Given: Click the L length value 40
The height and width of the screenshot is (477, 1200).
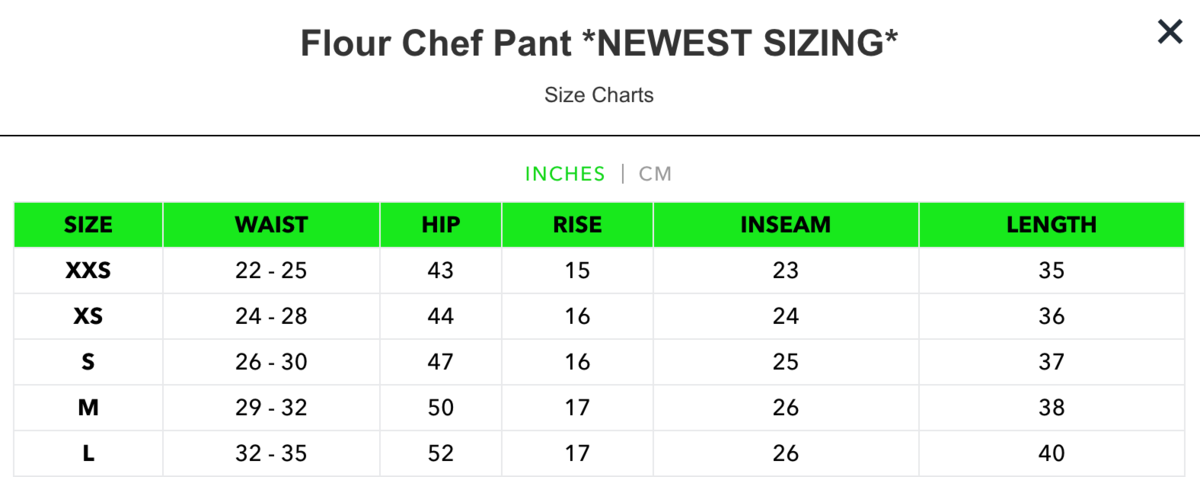Looking at the screenshot, I should 1051,454.
